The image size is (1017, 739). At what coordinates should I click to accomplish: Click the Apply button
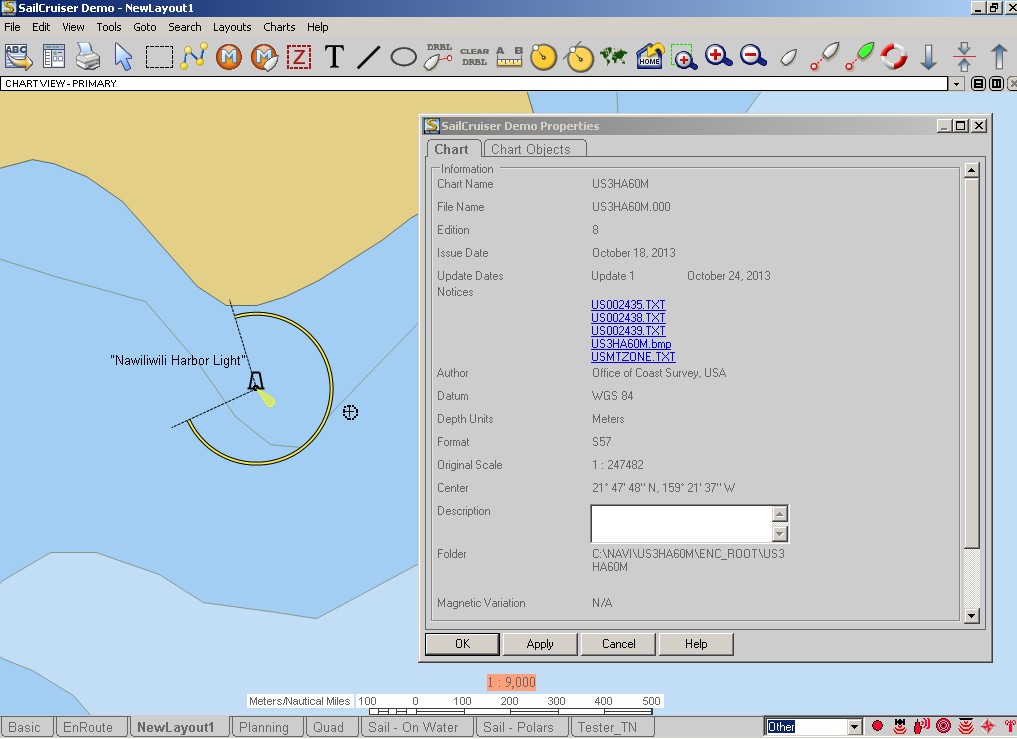click(x=540, y=644)
